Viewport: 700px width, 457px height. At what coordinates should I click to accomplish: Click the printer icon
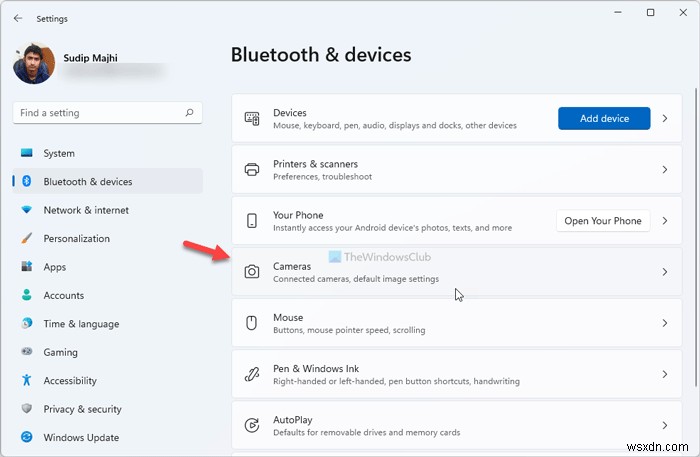pos(252,170)
